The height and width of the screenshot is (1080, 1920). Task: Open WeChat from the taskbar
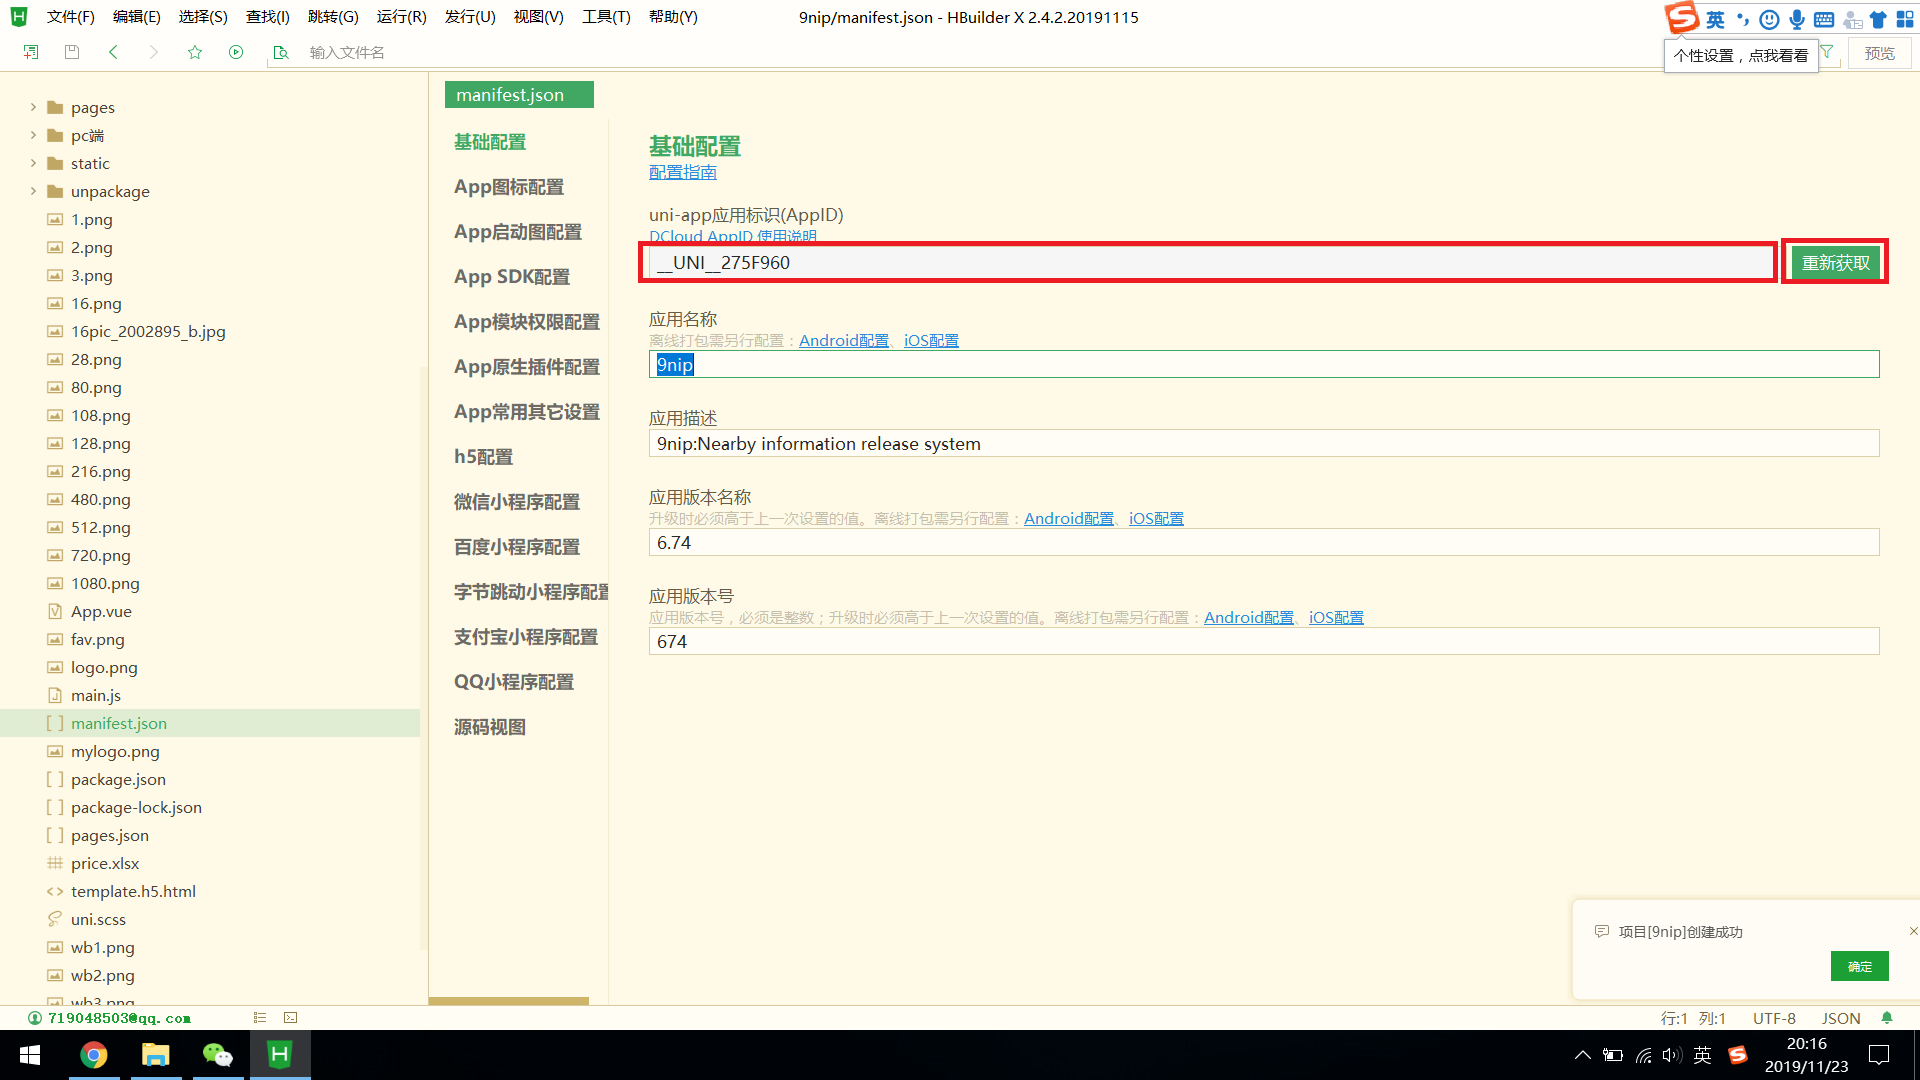[x=217, y=1055]
